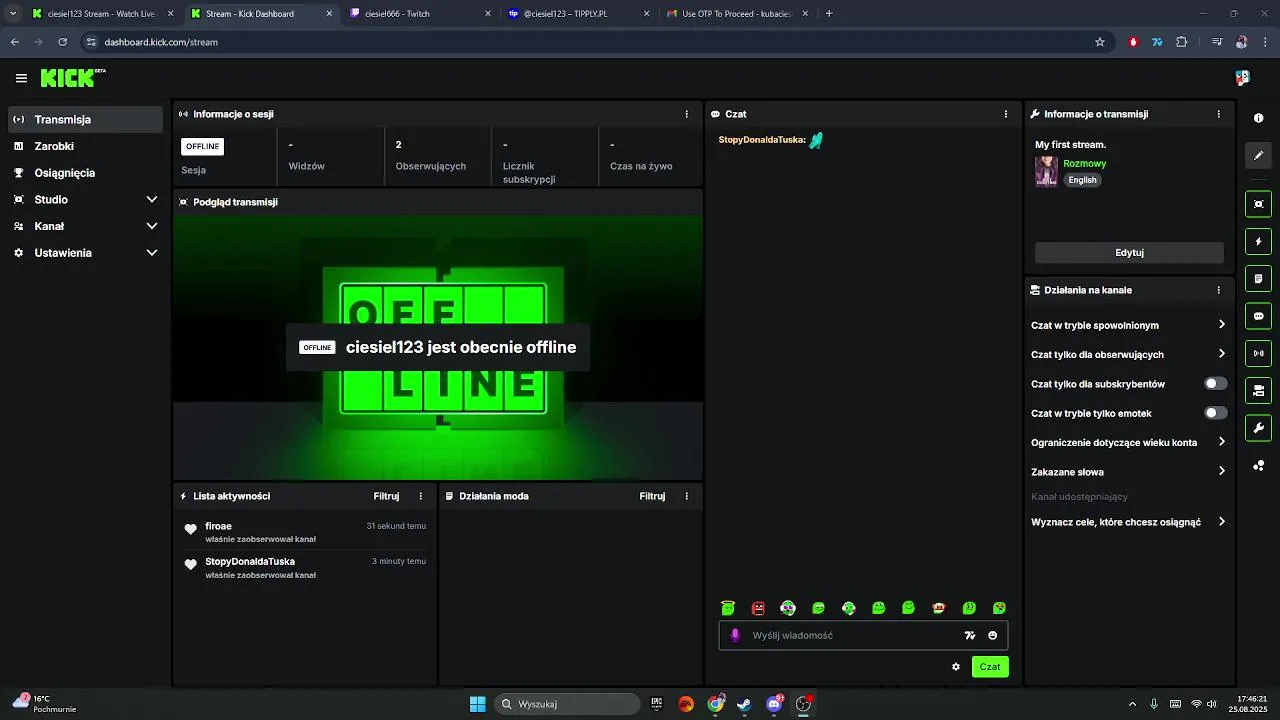Toggle Czat tylko dla subskrybentów switch

(1216, 383)
